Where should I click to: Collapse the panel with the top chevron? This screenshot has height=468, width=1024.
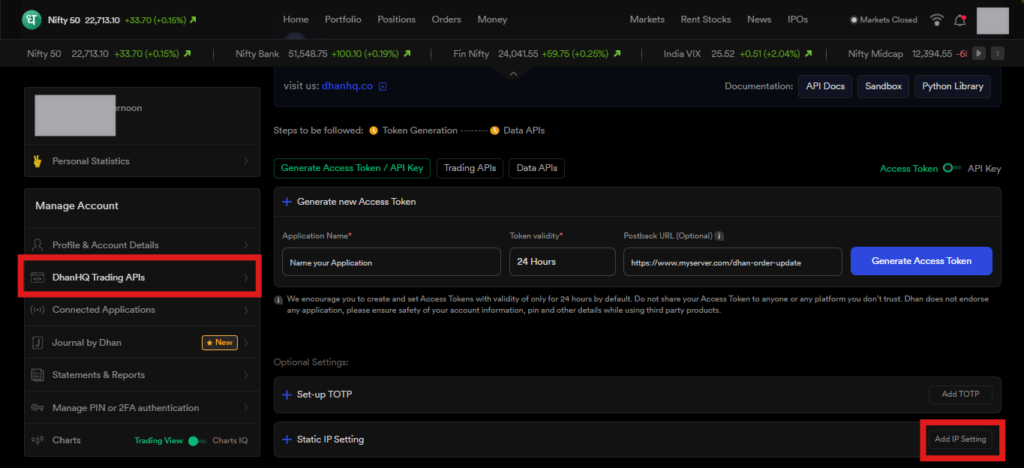pos(512,73)
